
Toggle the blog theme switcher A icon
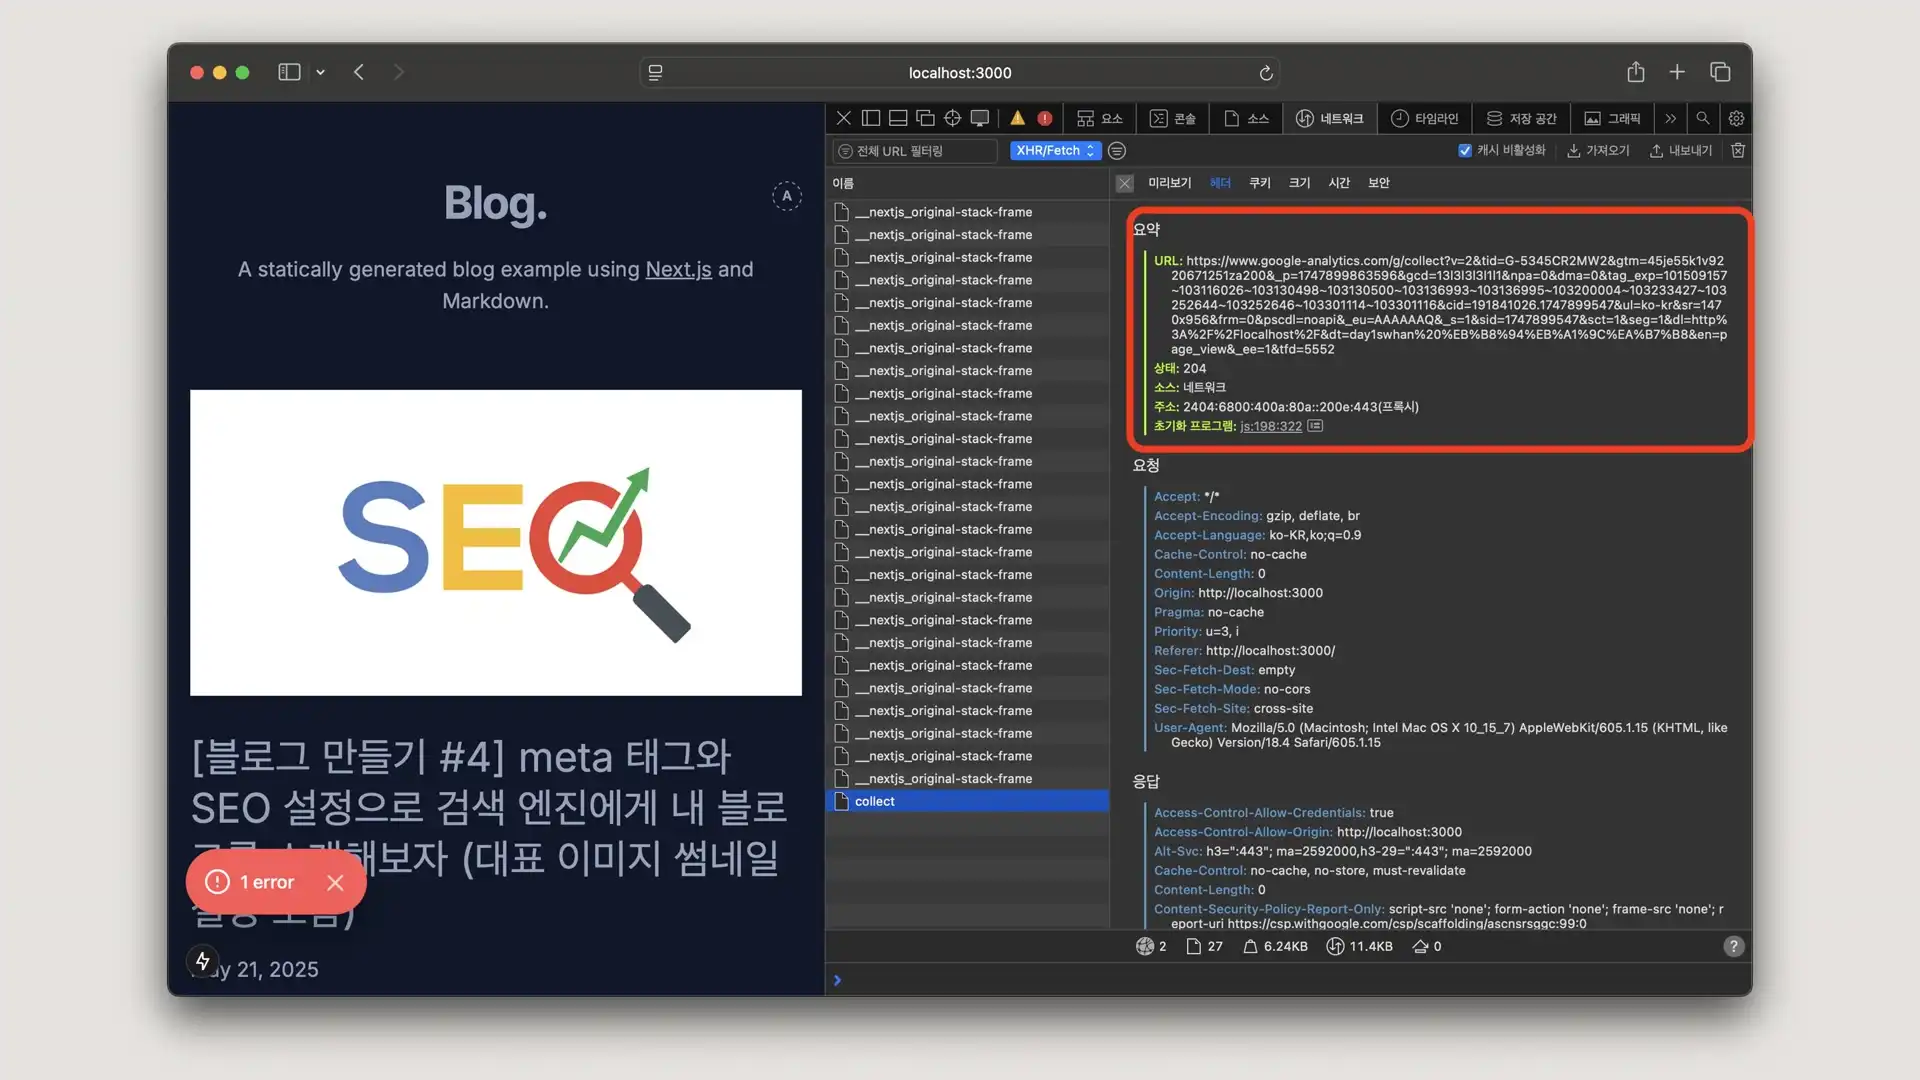click(x=787, y=196)
